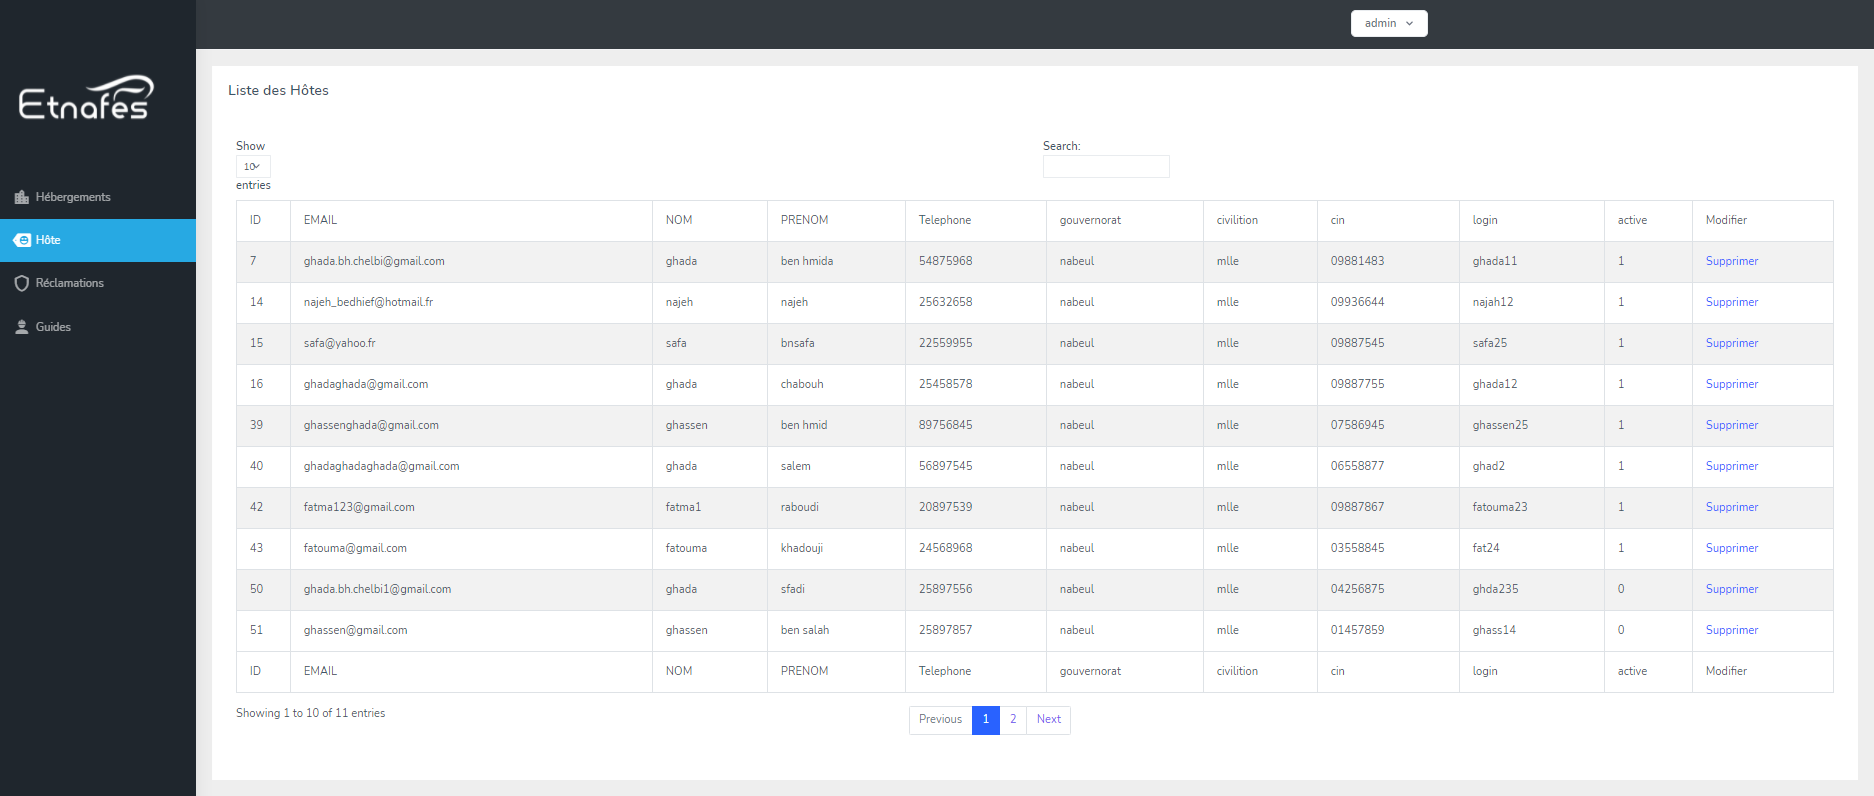Screen dimensions: 1874x796
Task: Click the Previous pagination button
Action: tap(940, 720)
